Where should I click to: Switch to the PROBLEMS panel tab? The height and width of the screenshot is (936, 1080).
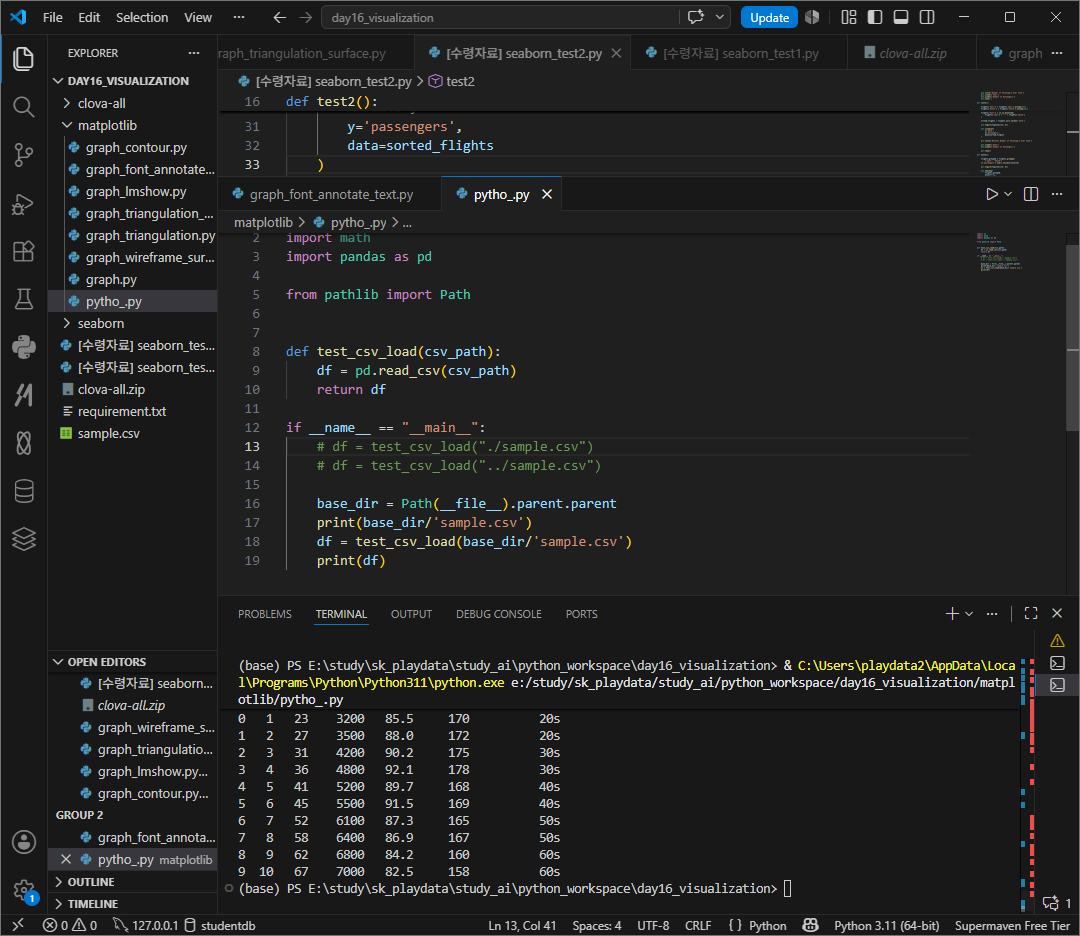264,614
